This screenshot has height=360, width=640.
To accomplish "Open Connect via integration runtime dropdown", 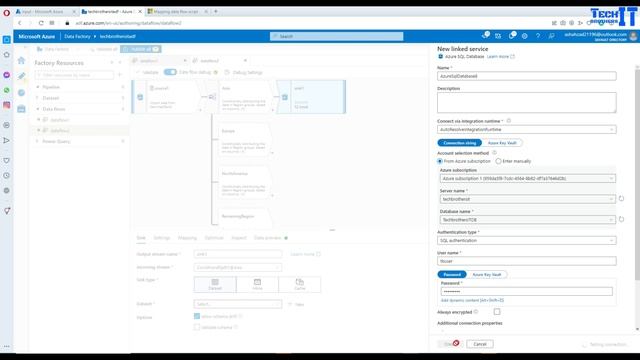I will point(527,129).
